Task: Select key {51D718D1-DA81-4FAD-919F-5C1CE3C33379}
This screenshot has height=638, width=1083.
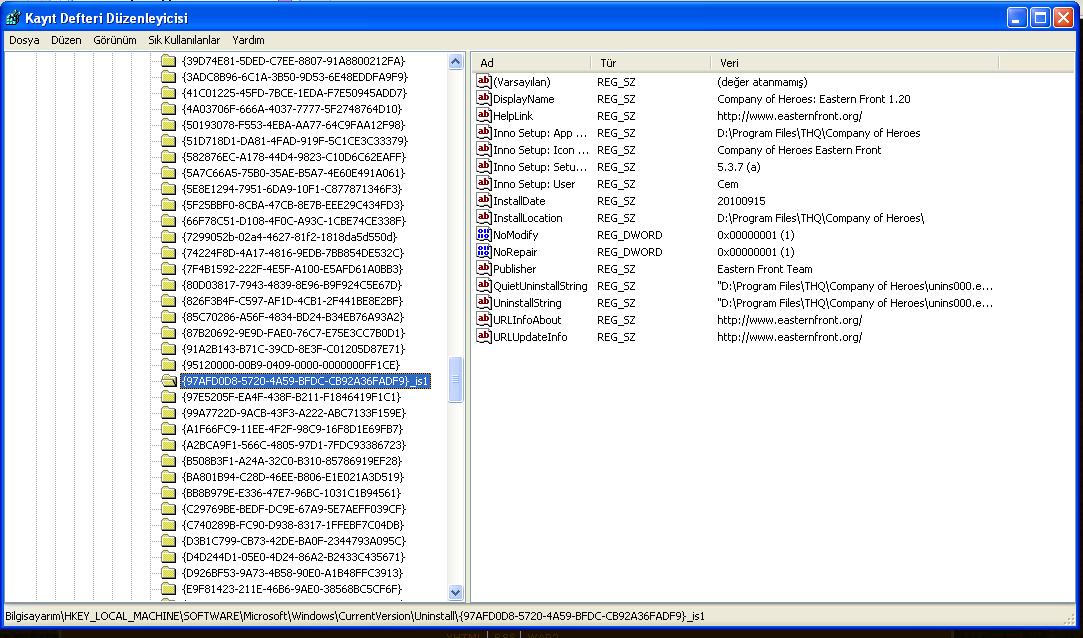Action: (294, 141)
